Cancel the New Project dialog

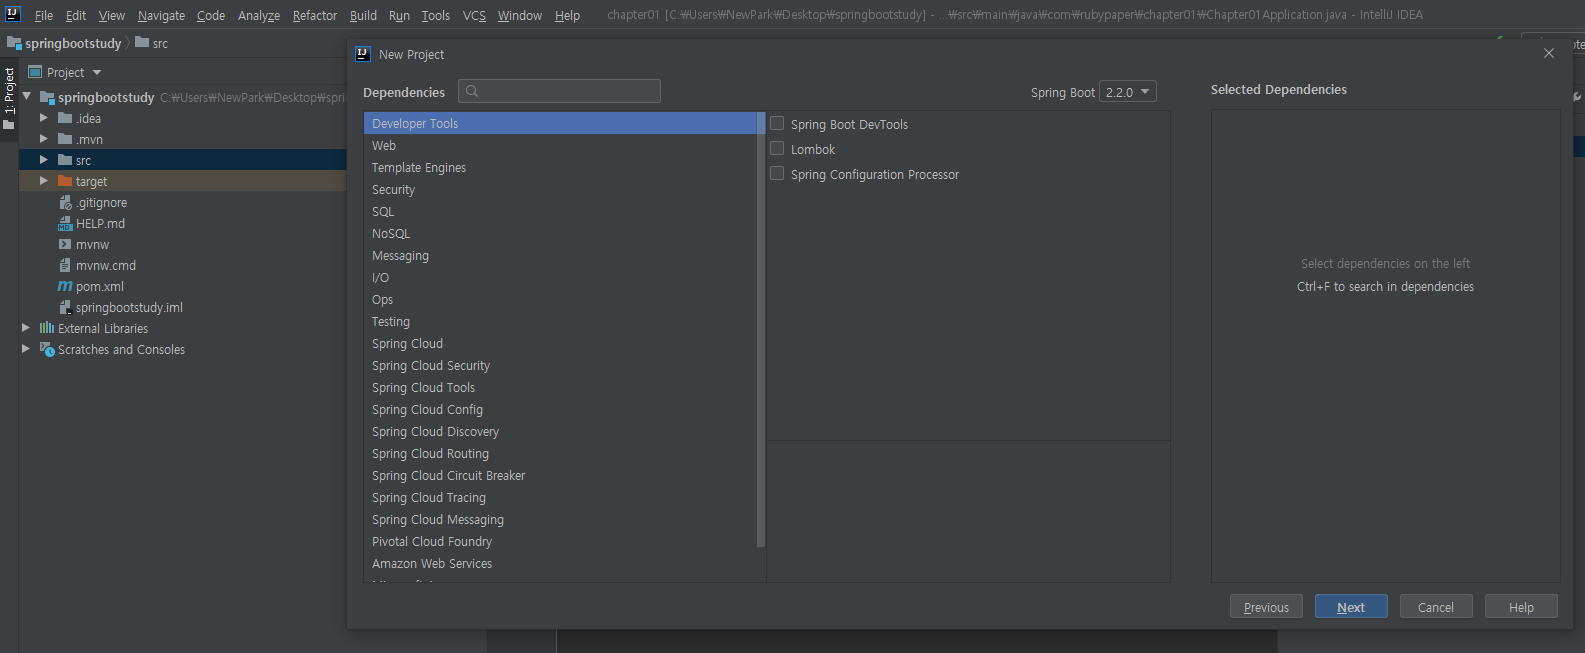click(1435, 607)
